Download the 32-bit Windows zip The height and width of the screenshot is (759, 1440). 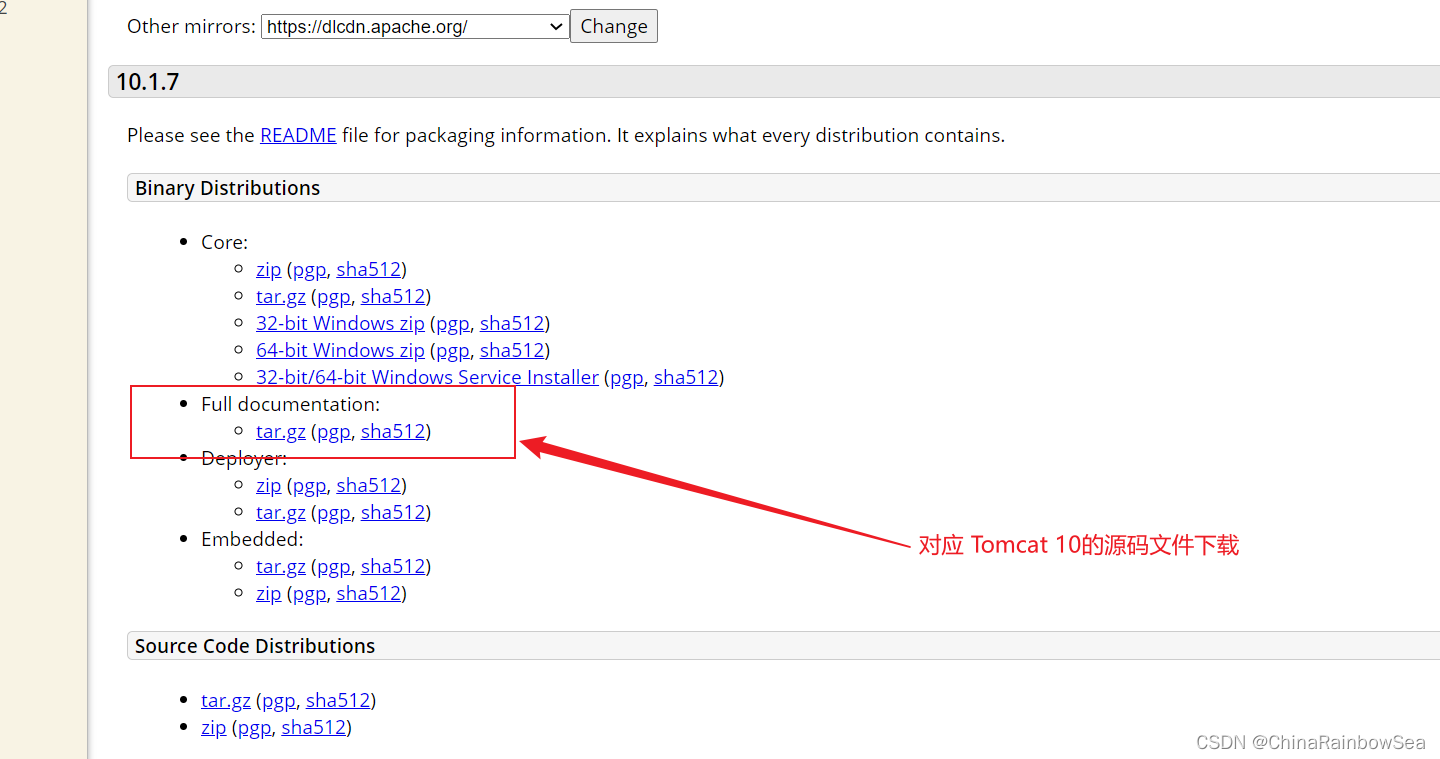pos(340,323)
